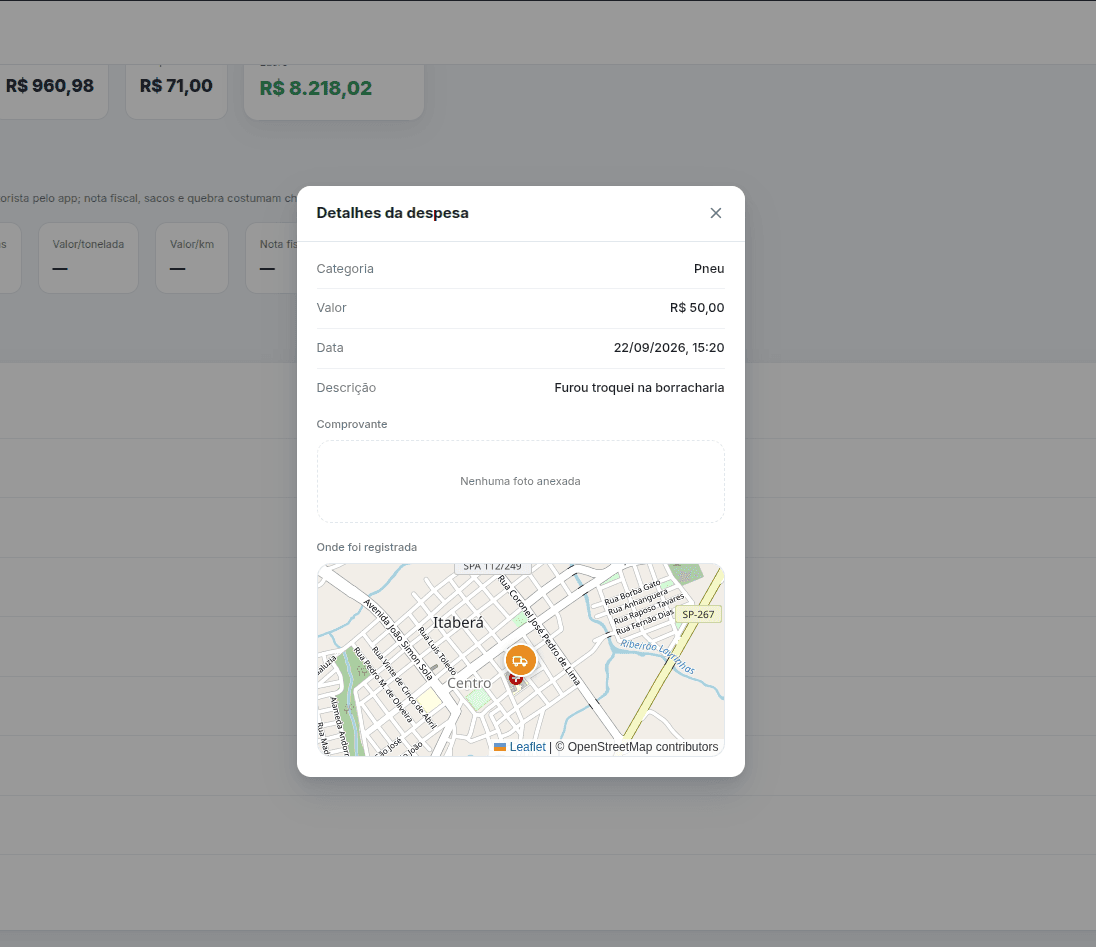This screenshot has width=1096, height=947.
Task: Open the Leaflet attribution link
Action: point(527,747)
